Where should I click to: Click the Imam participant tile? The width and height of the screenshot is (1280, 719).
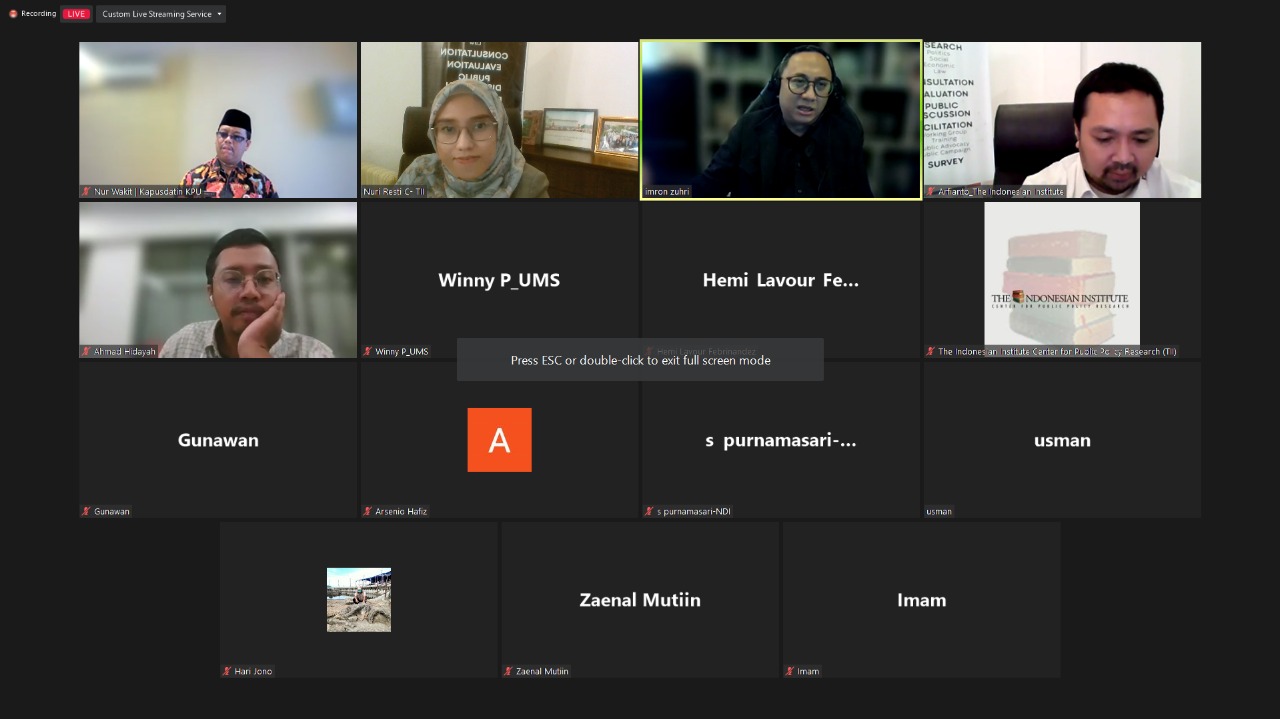click(x=921, y=600)
